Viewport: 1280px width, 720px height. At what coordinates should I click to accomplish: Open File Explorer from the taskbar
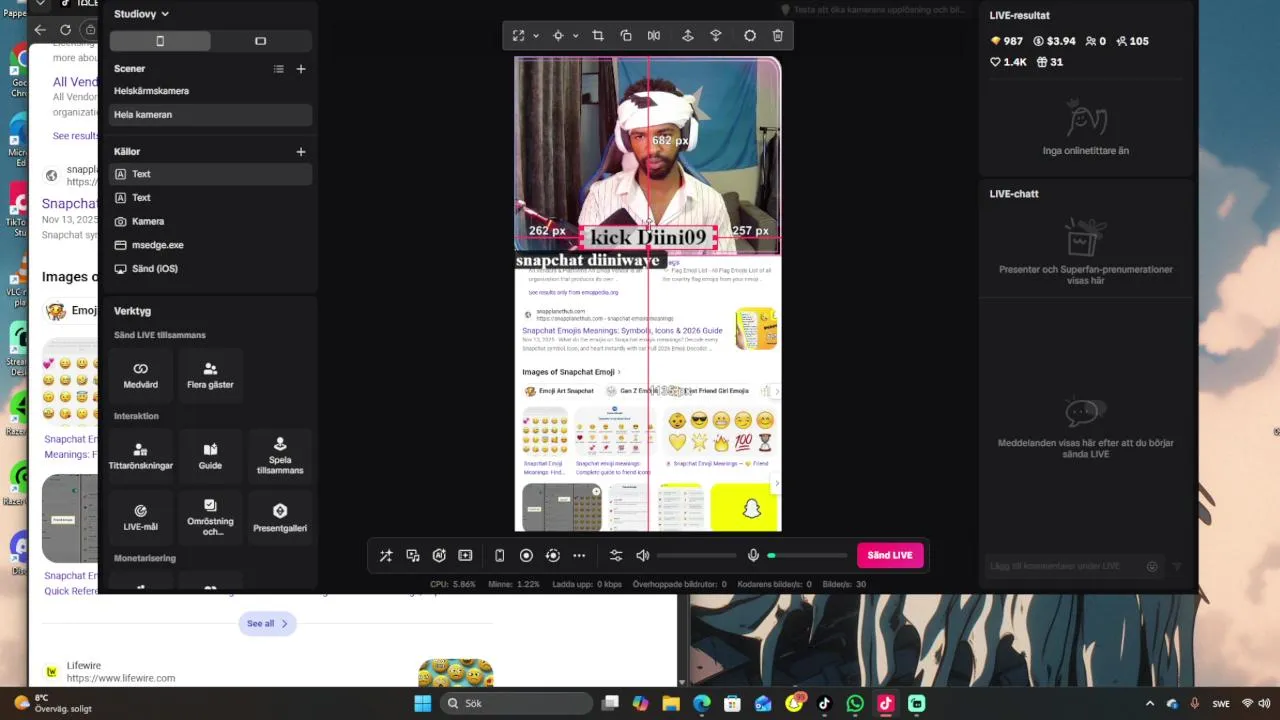point(671,704)
